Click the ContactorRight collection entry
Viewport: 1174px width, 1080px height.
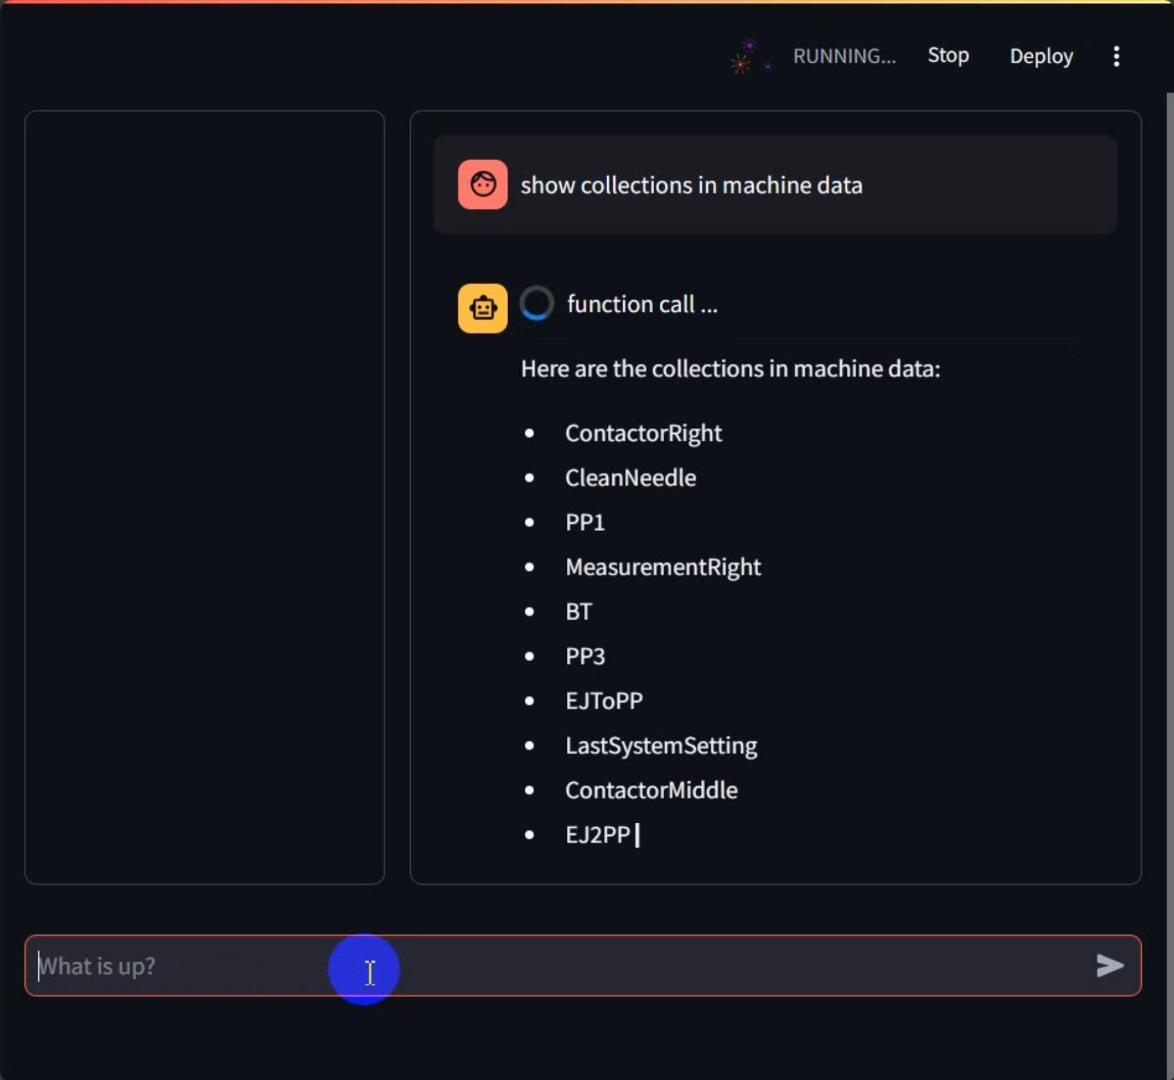click(643, 433)
